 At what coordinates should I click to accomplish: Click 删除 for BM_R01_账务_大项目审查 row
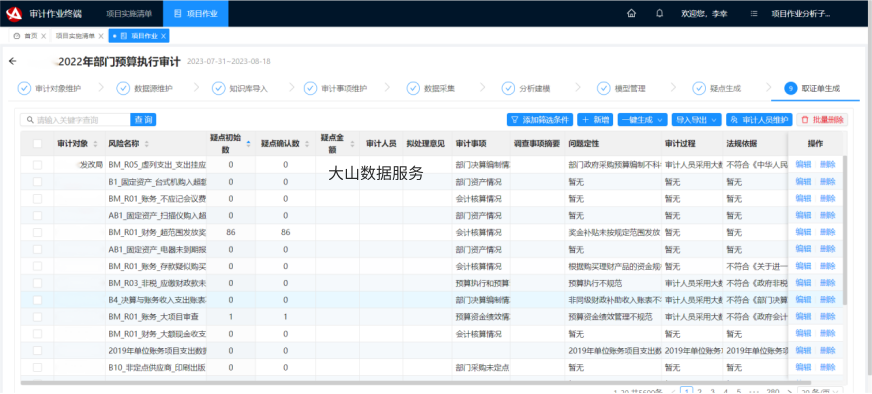point(828,317)
